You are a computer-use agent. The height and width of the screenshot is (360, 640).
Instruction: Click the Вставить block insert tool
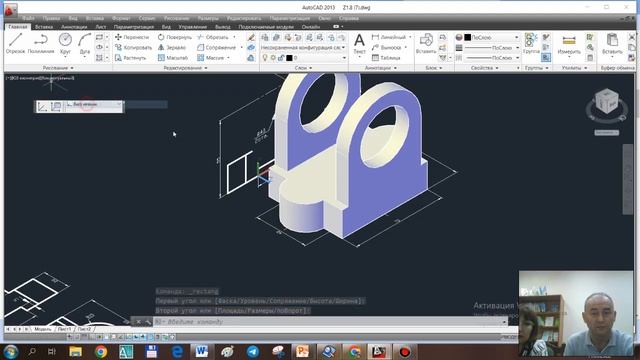[x=426, y=44]
